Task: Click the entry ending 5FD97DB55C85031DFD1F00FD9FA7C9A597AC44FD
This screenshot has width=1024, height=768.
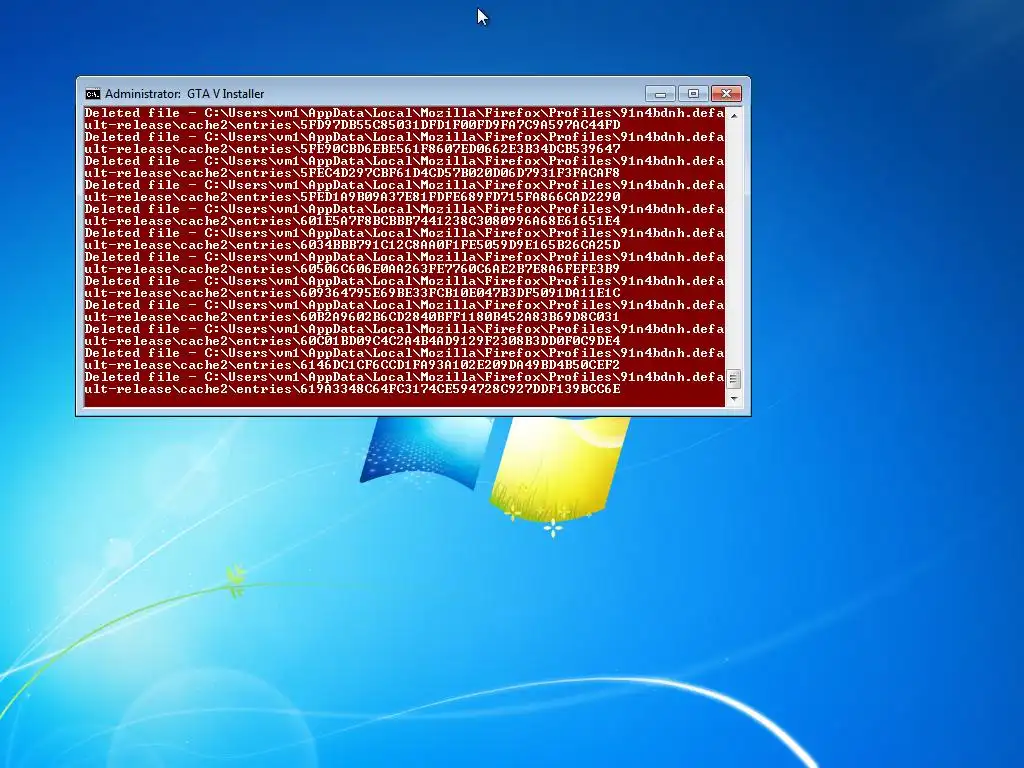Action: click(404, 119)
